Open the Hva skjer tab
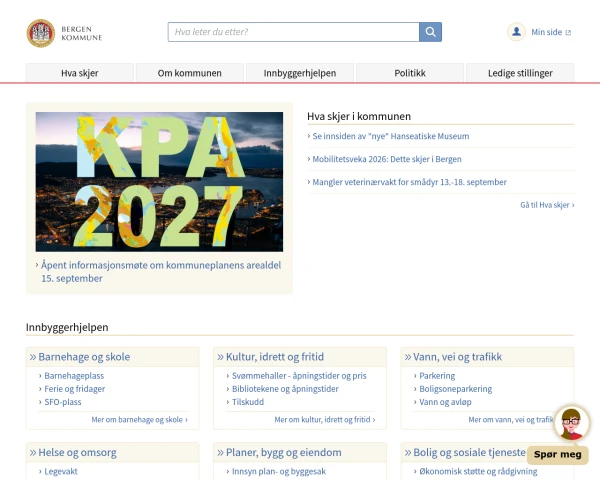The width and height of the screenshot is (600, 480). point(80,73)
